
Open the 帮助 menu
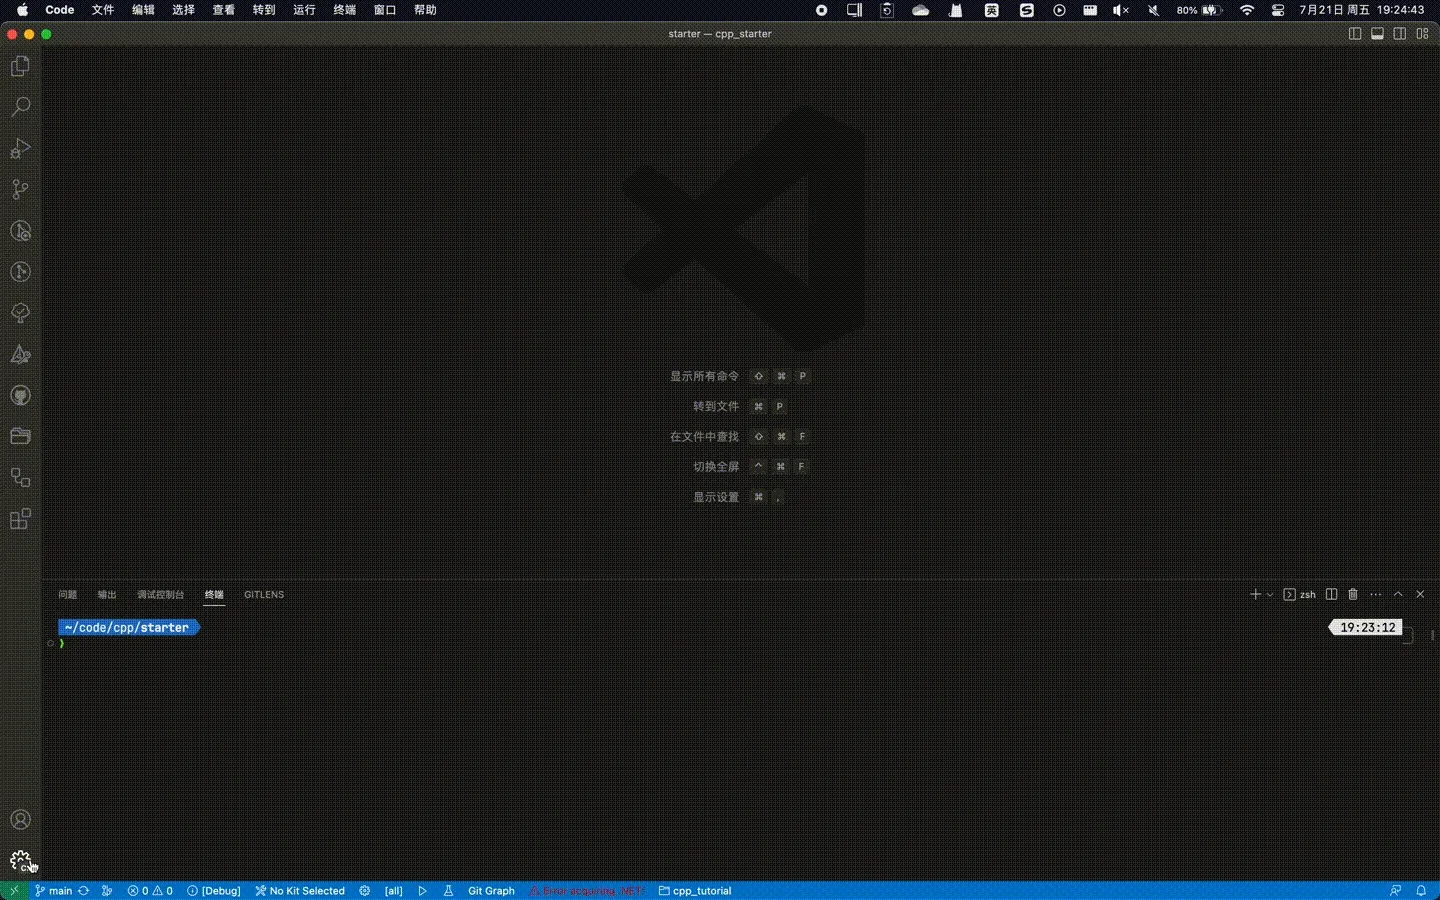[x=425, y=10]
